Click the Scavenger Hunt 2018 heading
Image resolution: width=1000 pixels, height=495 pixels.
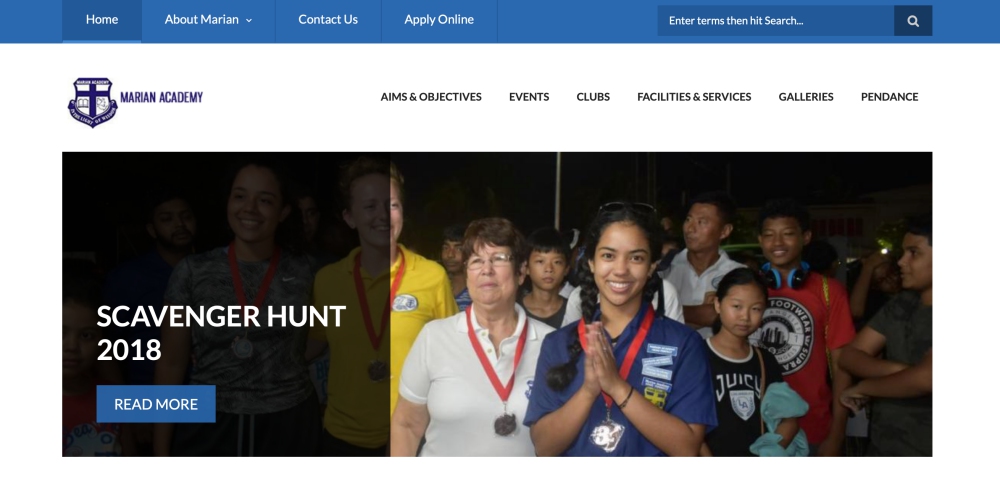[x=221, y=333]
